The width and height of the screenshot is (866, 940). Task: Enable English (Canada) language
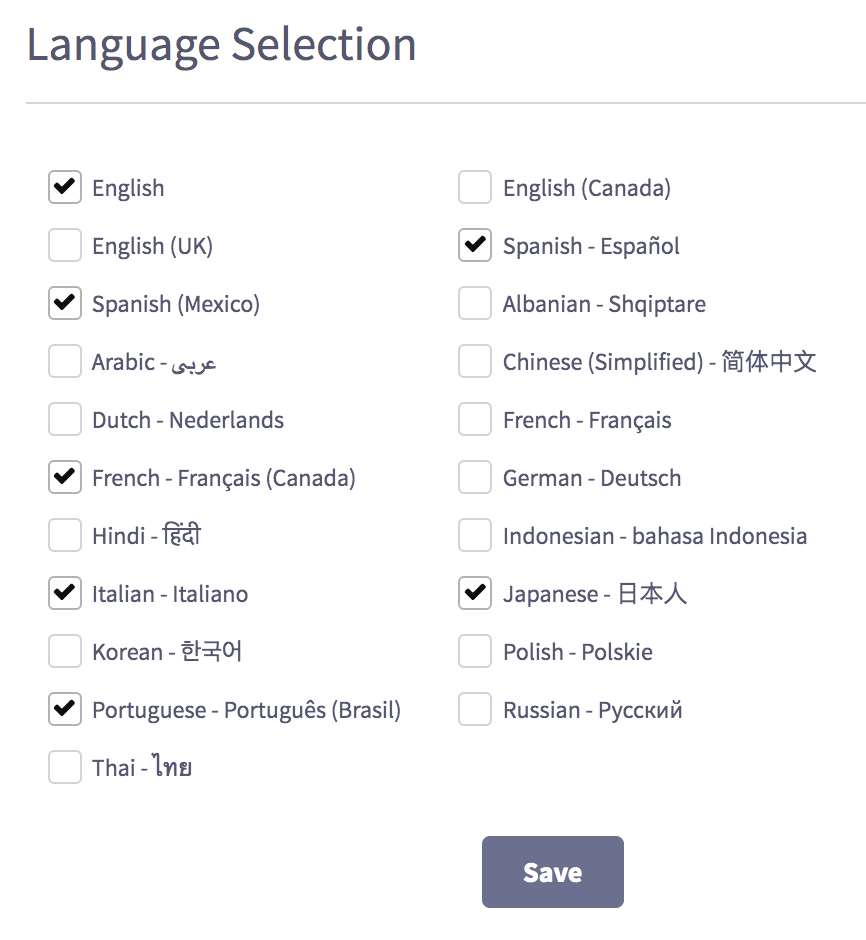coord(475,187)
